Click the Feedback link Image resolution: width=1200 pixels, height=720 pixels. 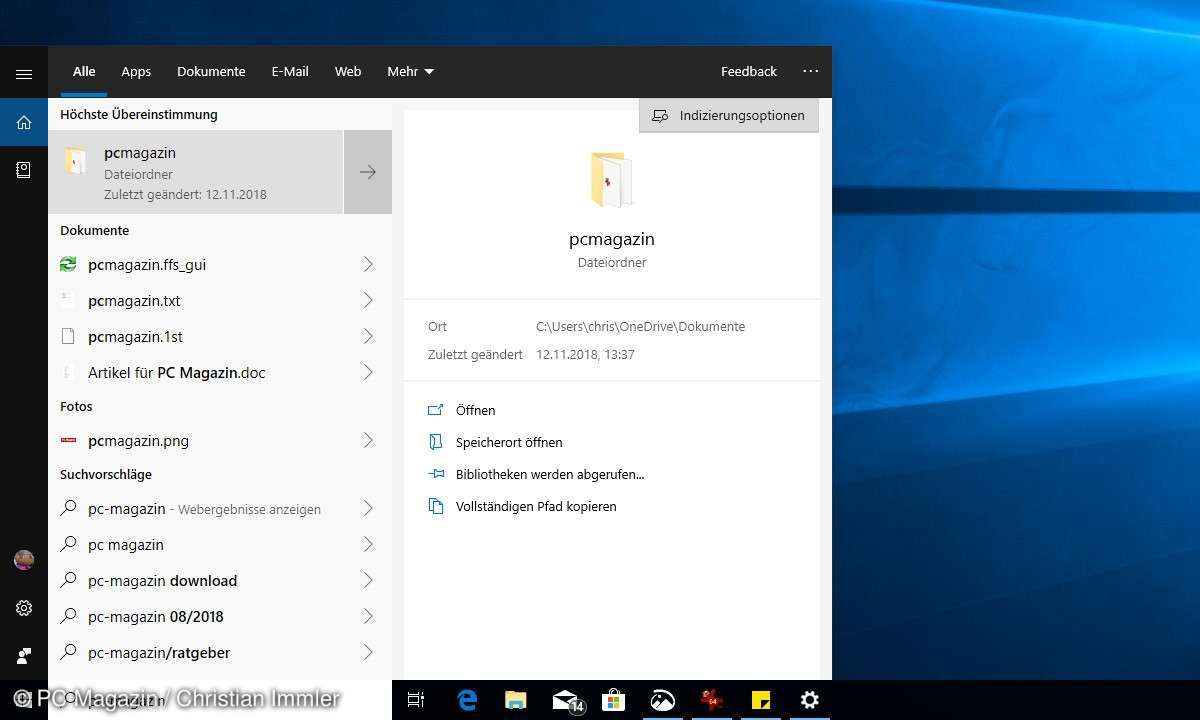pyautogui.click(x=749, y=71)
